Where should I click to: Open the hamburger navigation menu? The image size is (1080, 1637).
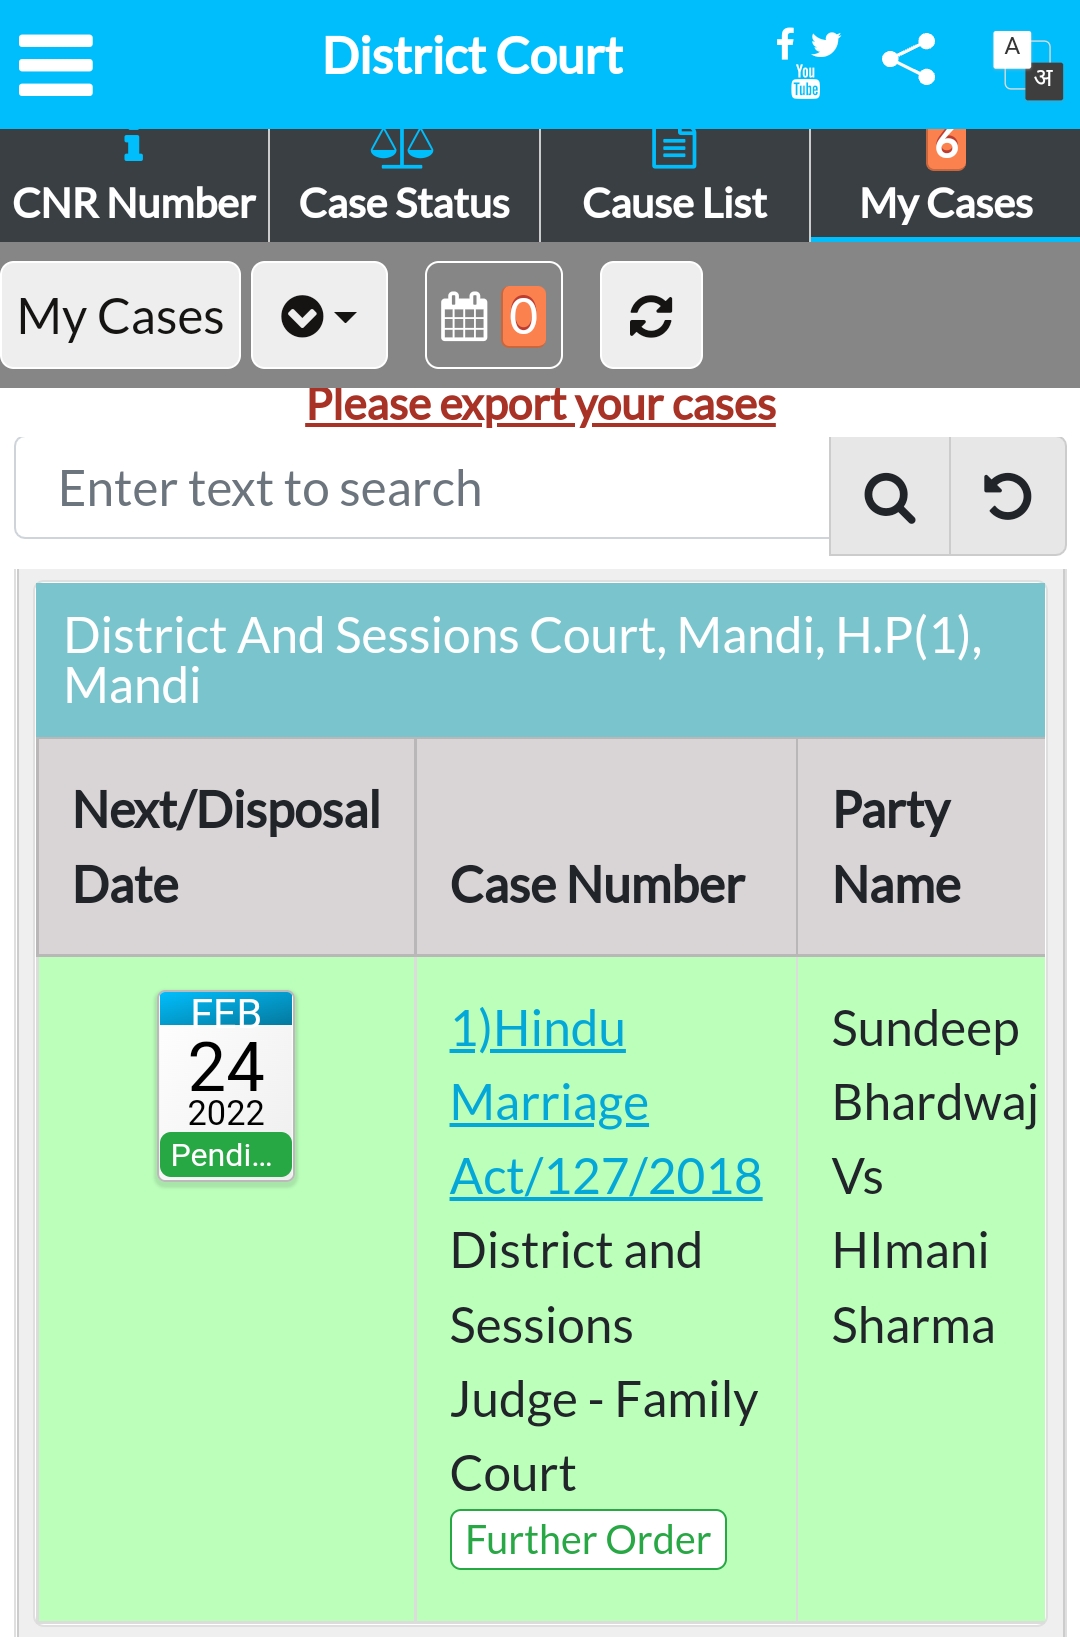click(56, 65)
